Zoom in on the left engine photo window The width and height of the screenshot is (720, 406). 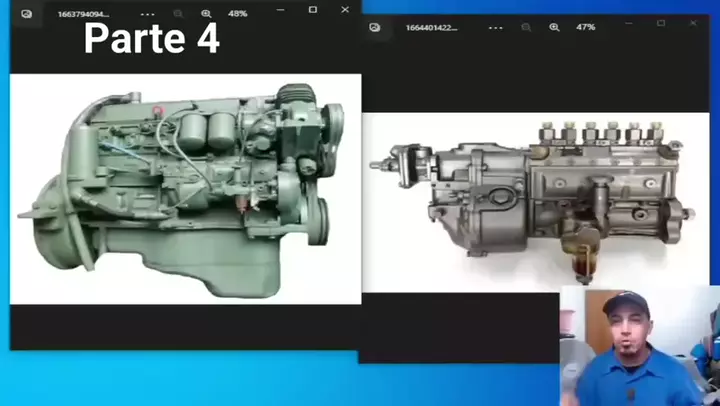click(x=206, y=14)
